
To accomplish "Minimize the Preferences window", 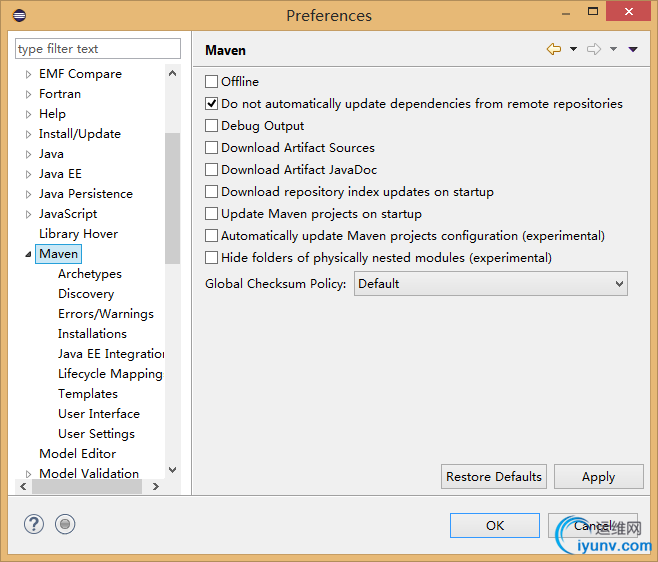I will [x=566, y=13].
